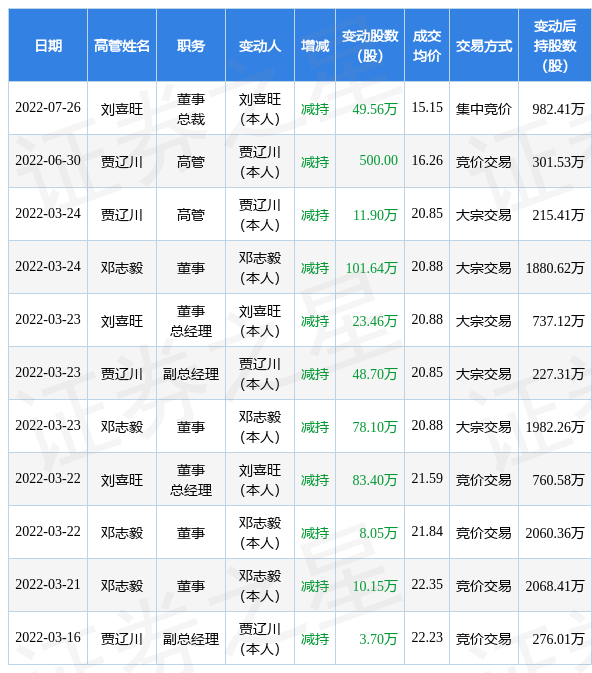The width and height of the screenshot is (592, 673).
Task: Click the 78.10万 green value
Action: [x=375, y=427]
